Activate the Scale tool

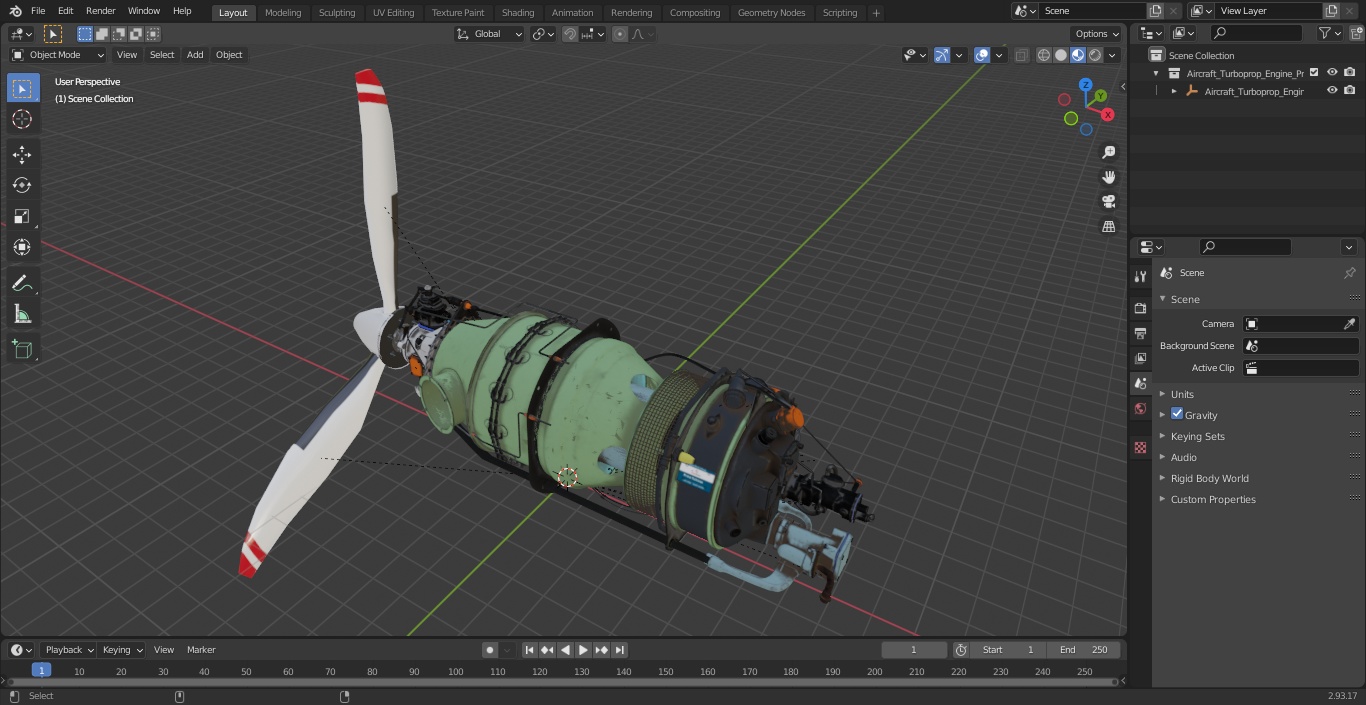(22, 216)
